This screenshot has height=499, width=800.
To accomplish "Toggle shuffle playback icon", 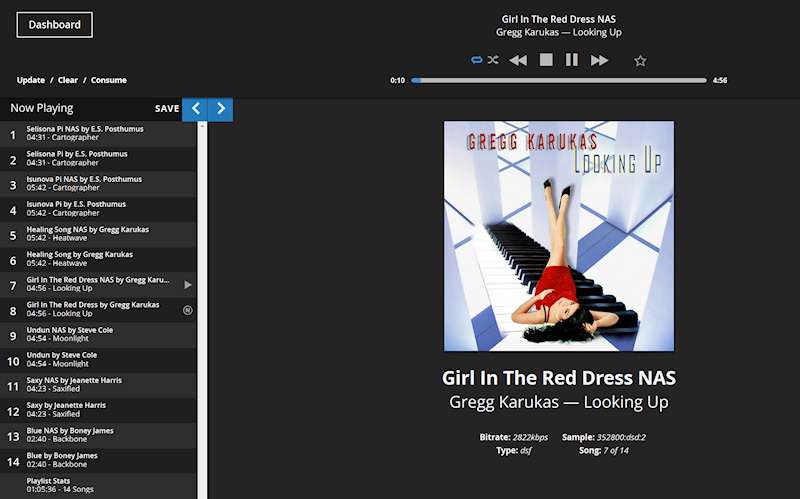I will 493,60.
